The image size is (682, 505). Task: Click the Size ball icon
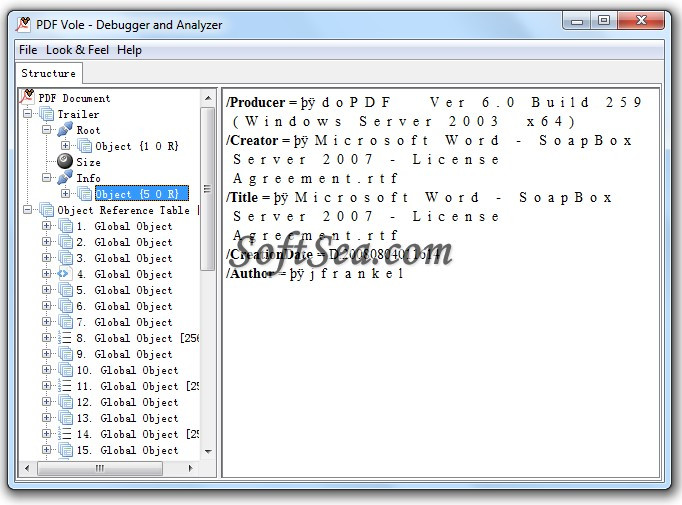click(x=65, y=161)
